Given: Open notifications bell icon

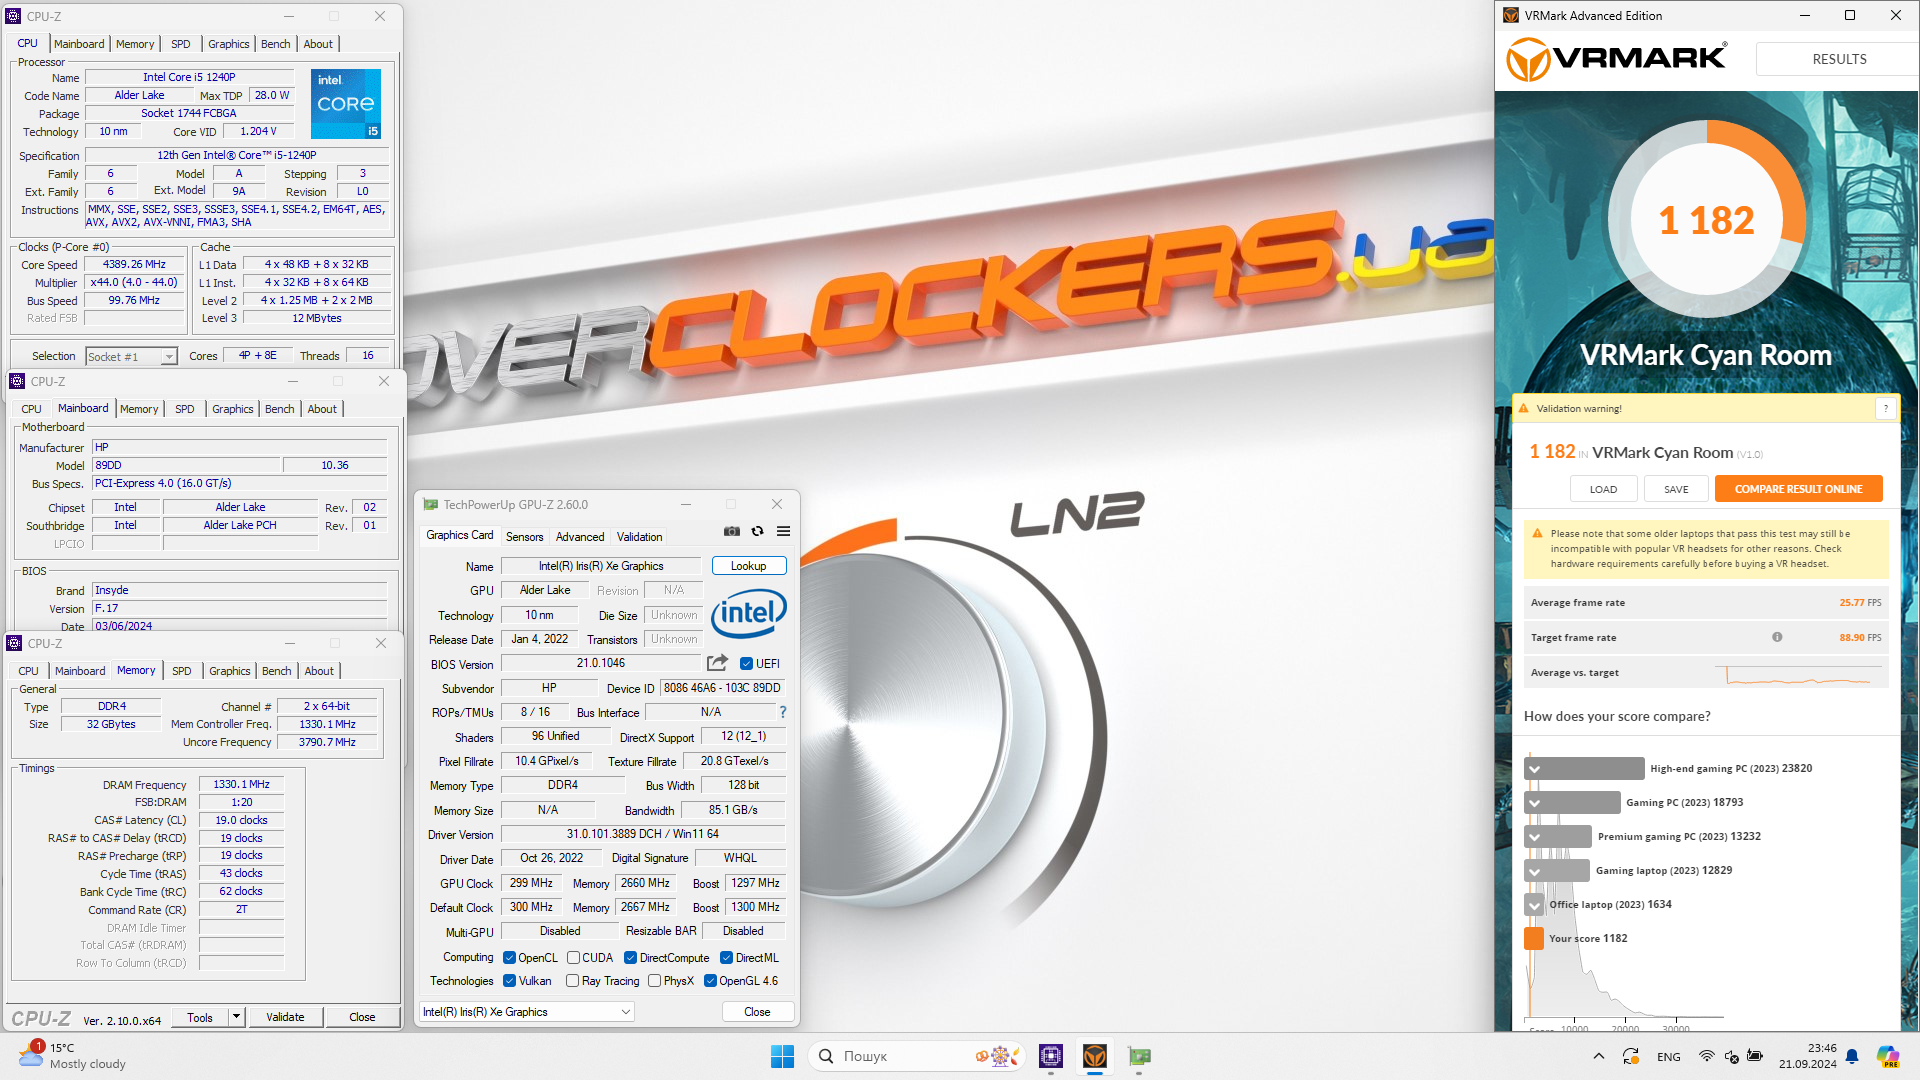Looking at the screenshot, I should pos(1852,1056).
